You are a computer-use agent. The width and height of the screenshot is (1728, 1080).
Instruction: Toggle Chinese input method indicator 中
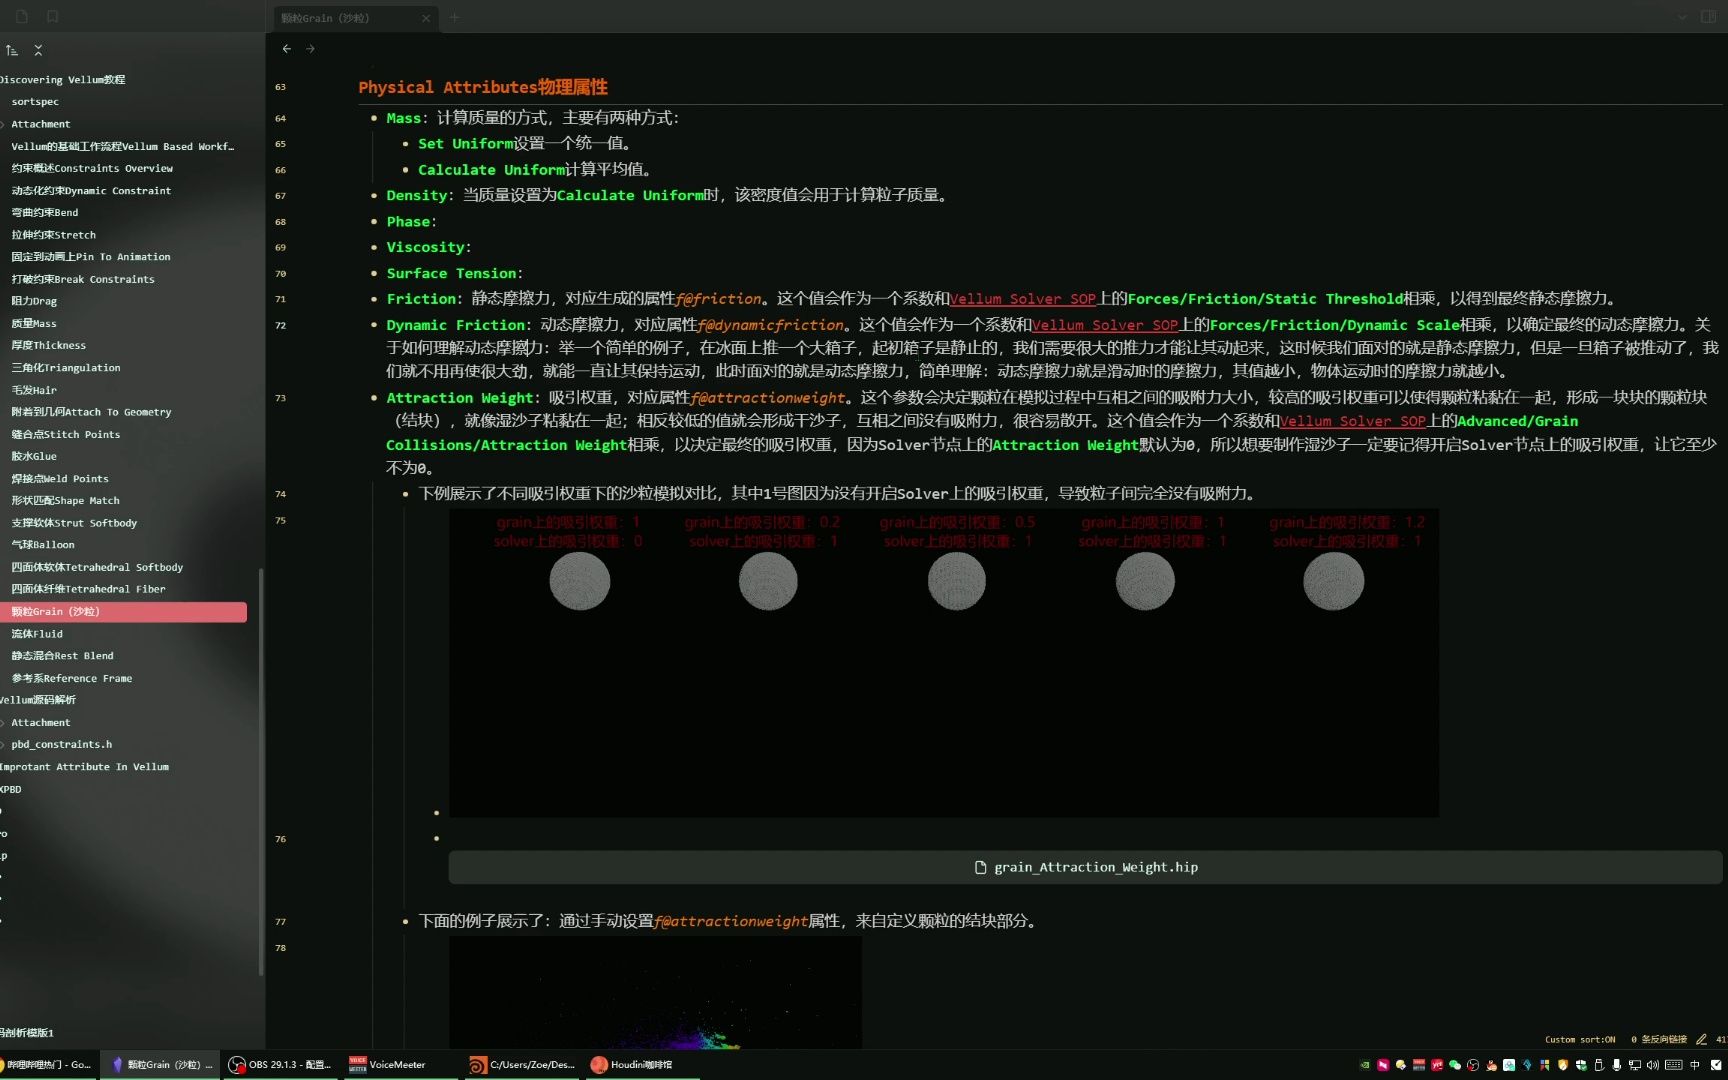tap(1694, 1065)
